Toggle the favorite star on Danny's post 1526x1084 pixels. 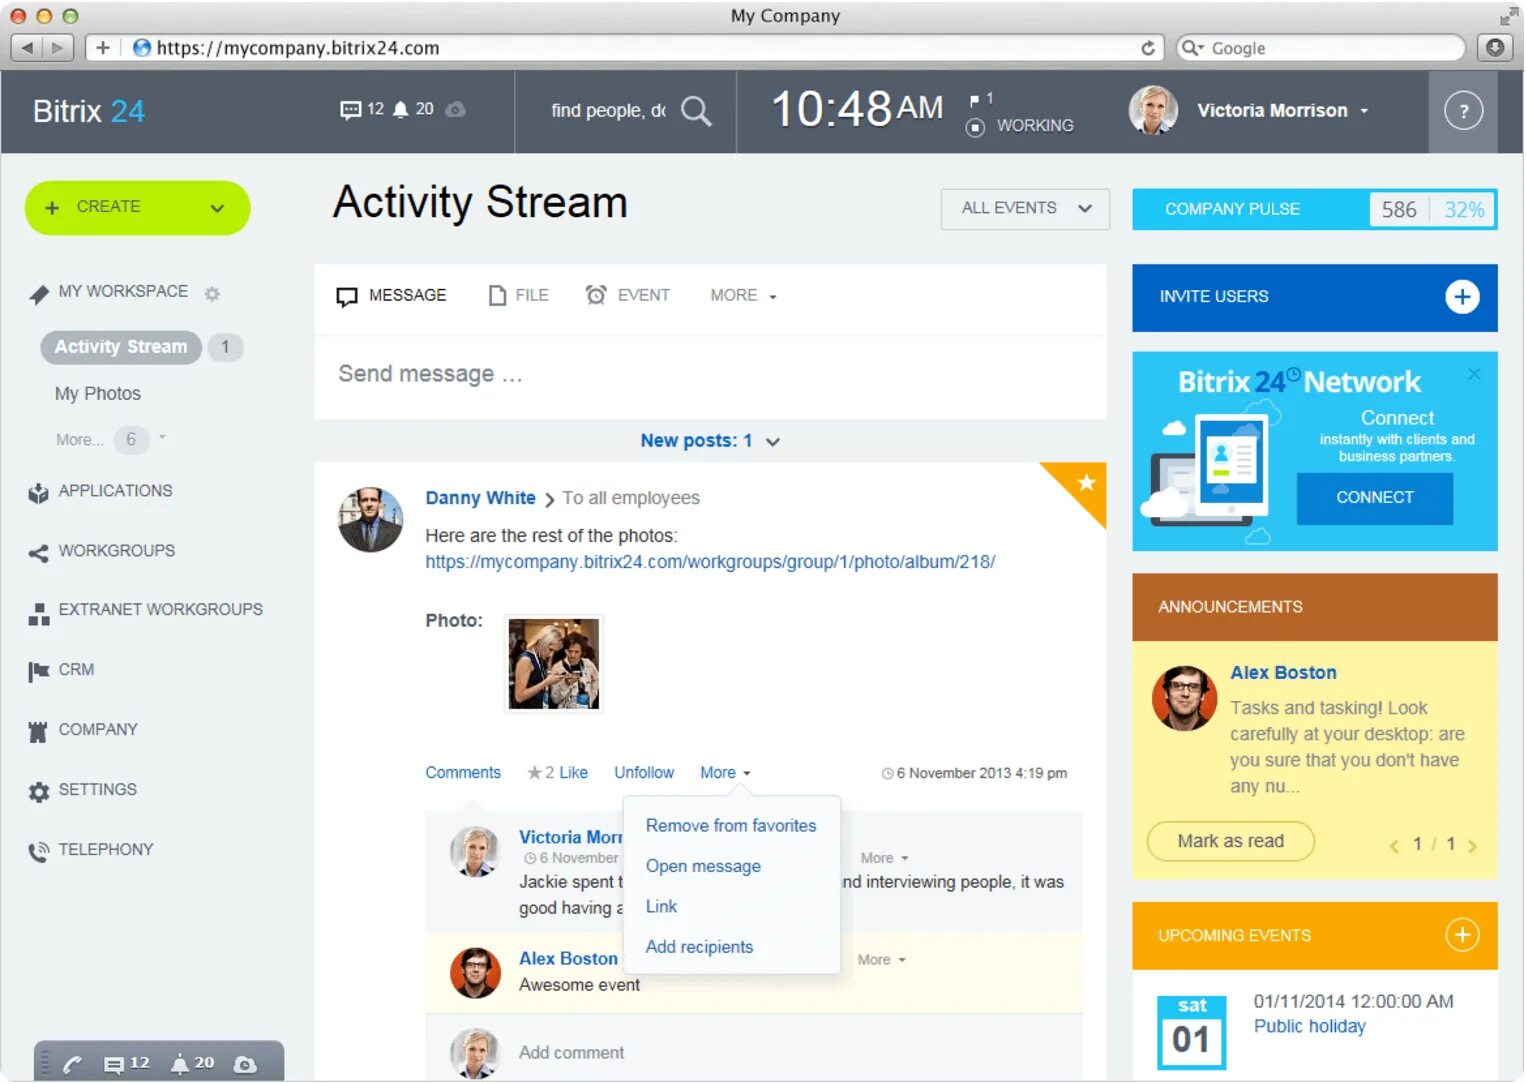click(1085, 483)
